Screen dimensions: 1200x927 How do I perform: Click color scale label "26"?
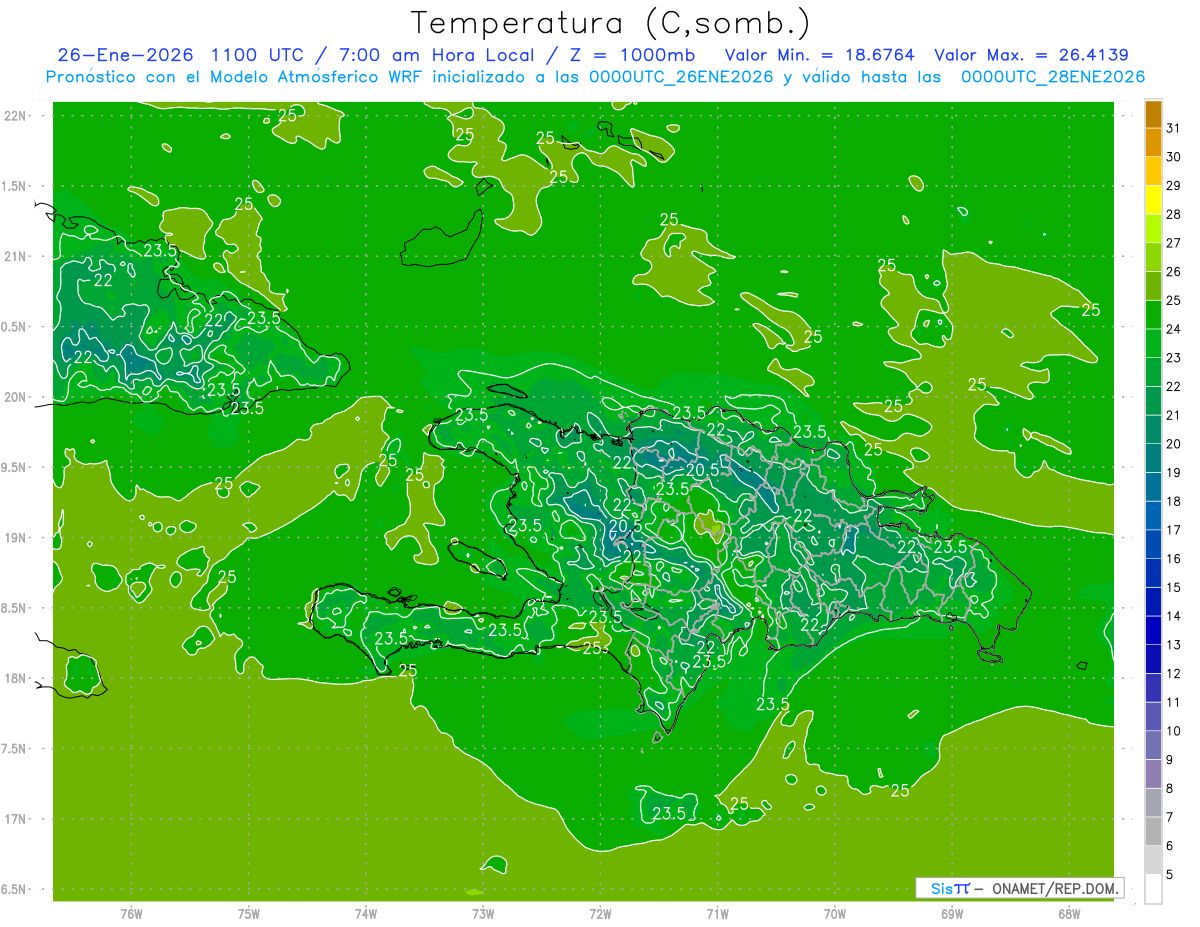tap(1173, 272)
